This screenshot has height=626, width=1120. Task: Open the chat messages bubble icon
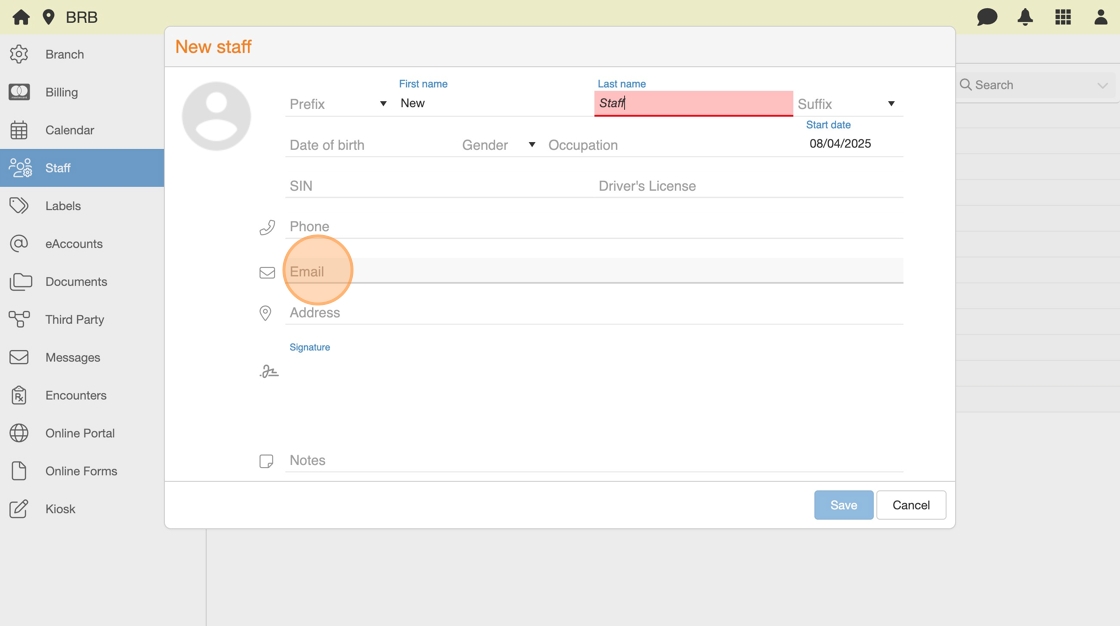click(987, 17)
